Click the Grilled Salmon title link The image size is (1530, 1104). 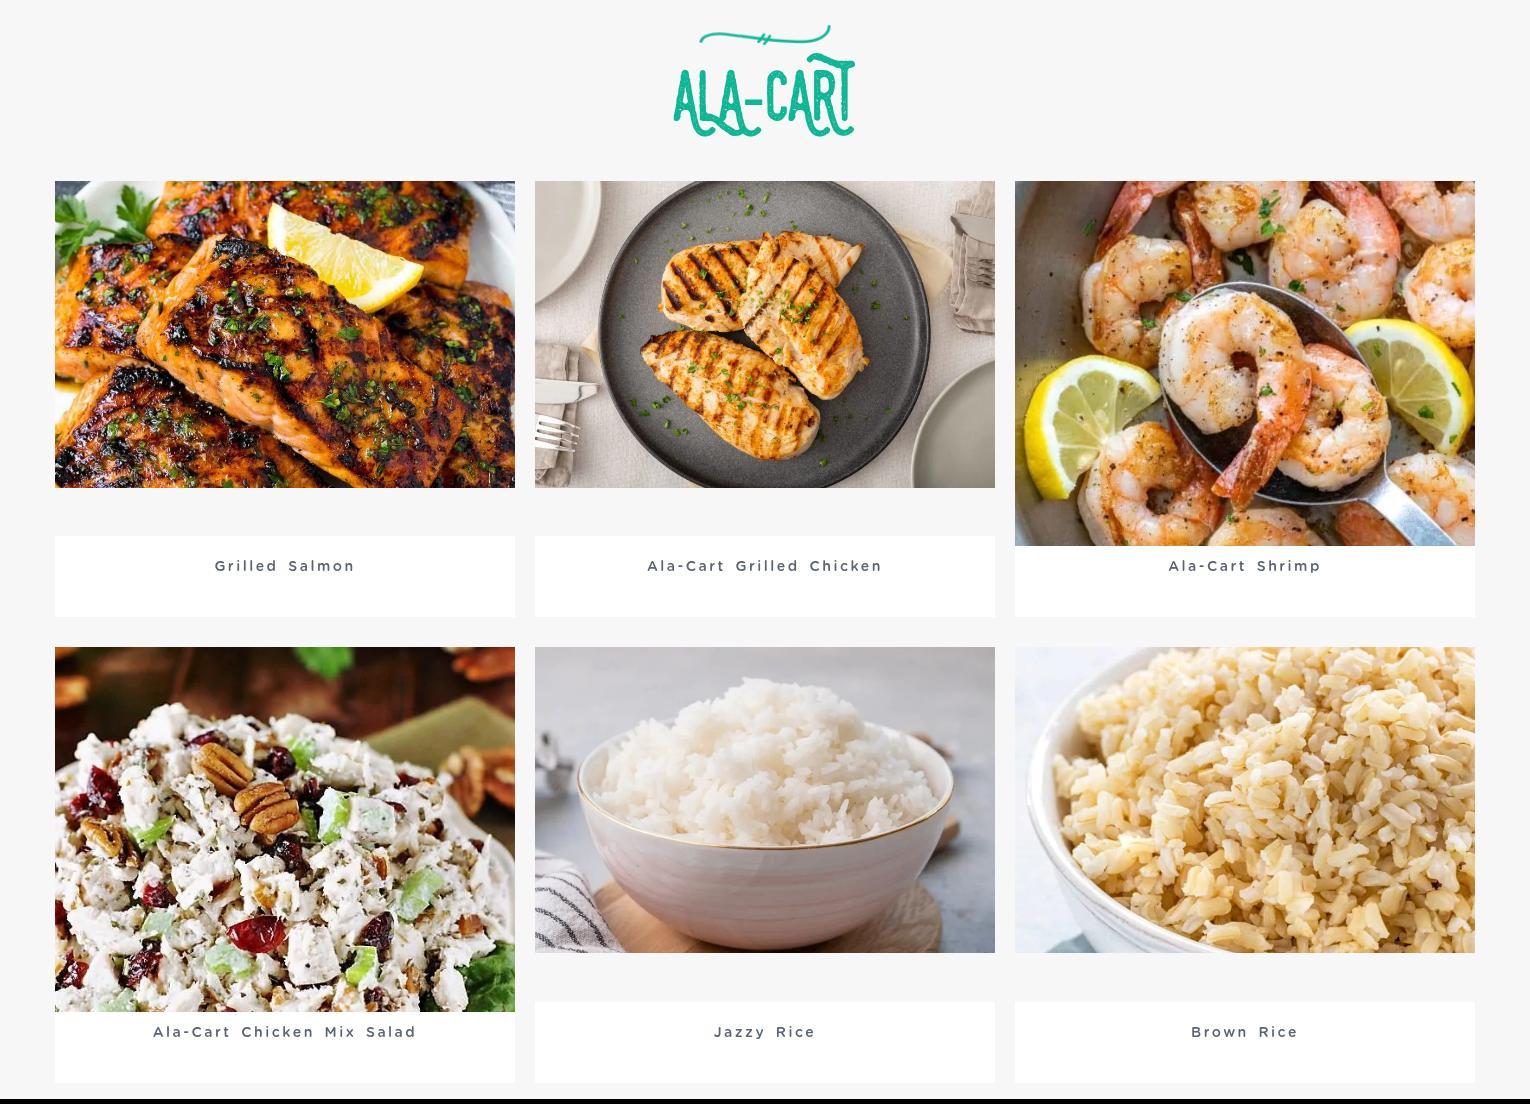[x=285, y=566]
